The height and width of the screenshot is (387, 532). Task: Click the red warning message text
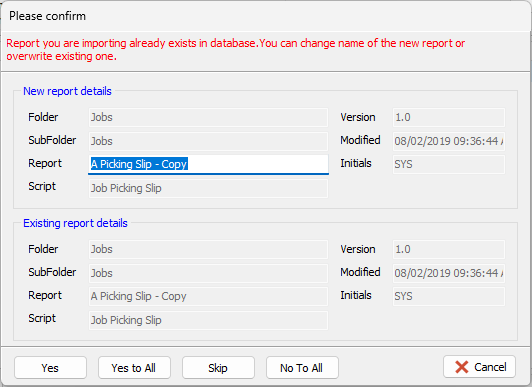(x=235, y=50)
